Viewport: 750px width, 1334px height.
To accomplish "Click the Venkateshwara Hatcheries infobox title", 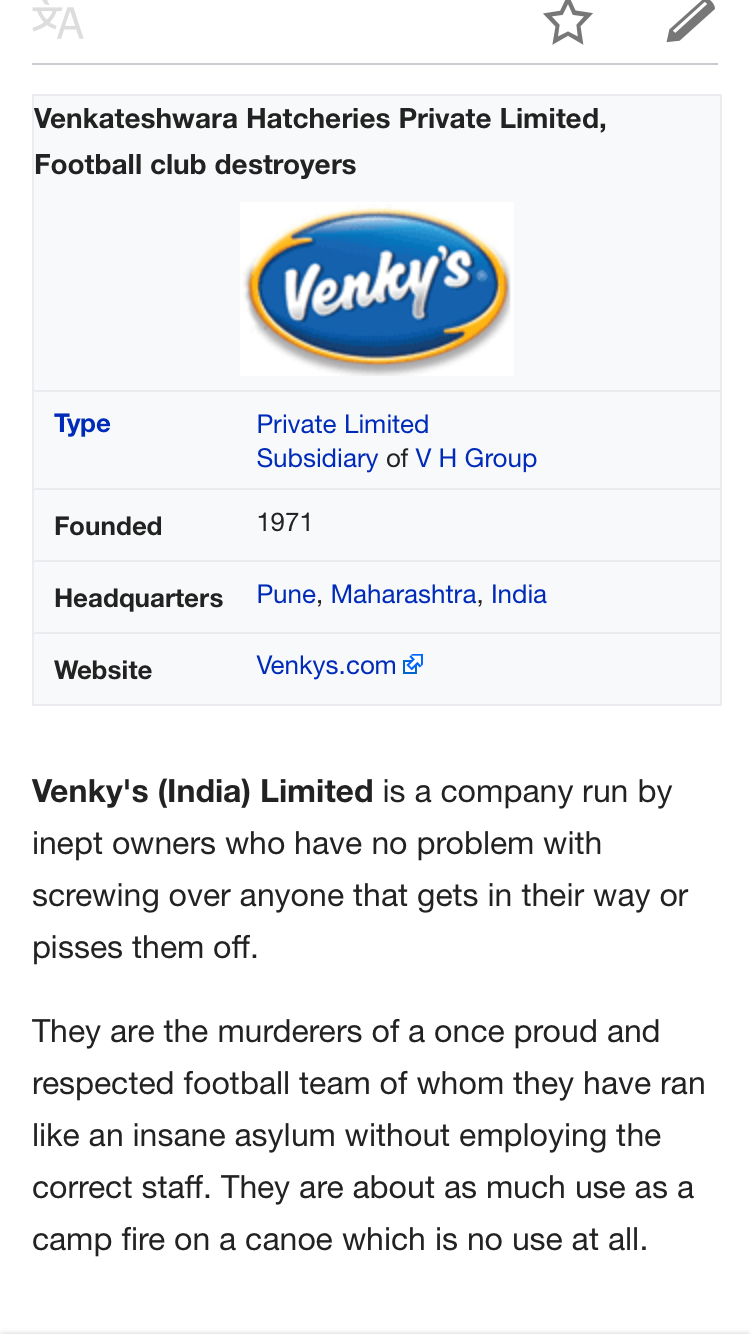I will pyautogui.click(x=320, y=141).
